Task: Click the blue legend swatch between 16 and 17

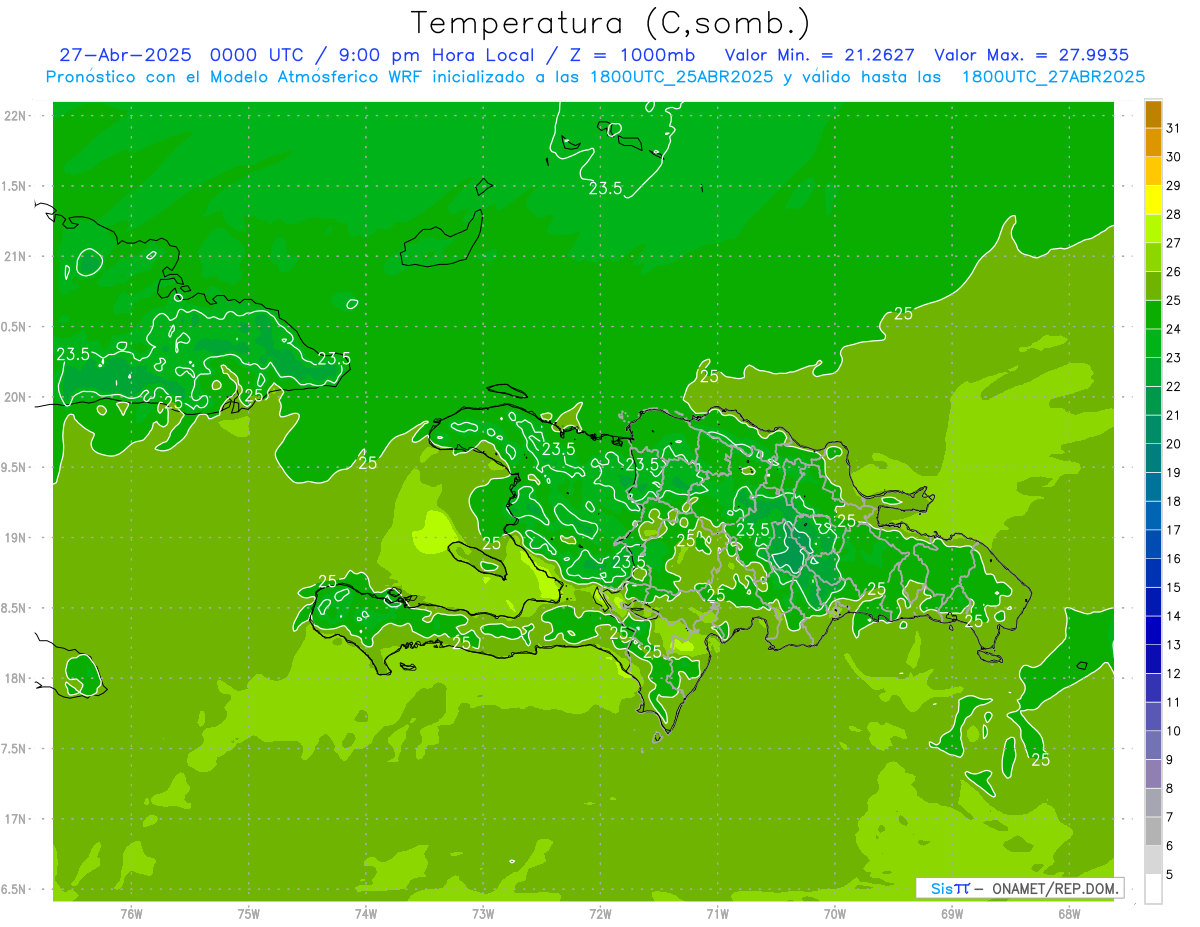Action: 1153,544
